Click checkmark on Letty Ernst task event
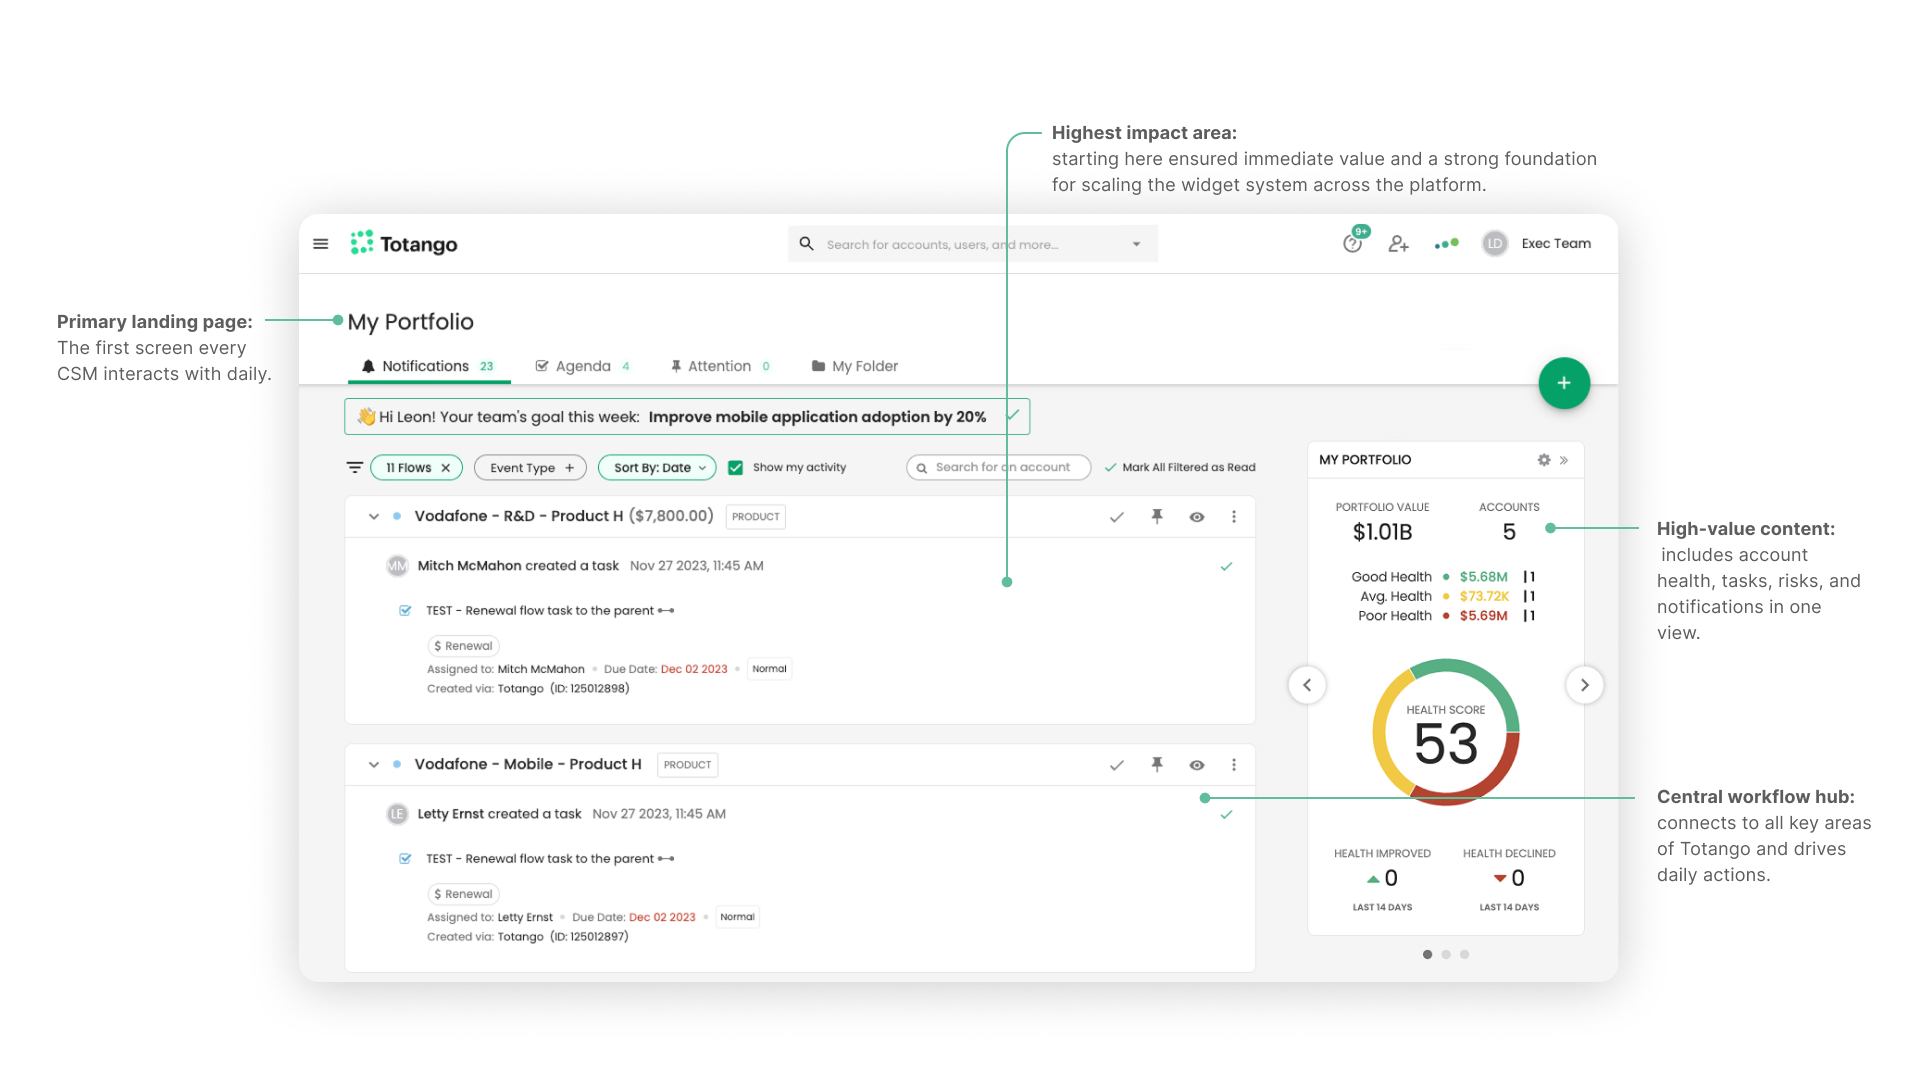This screenshot has width=1920, height=1080. (1227, 815)
